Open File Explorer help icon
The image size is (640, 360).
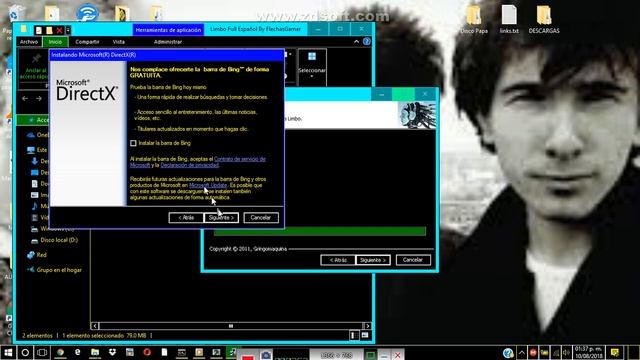coord(367,42)
